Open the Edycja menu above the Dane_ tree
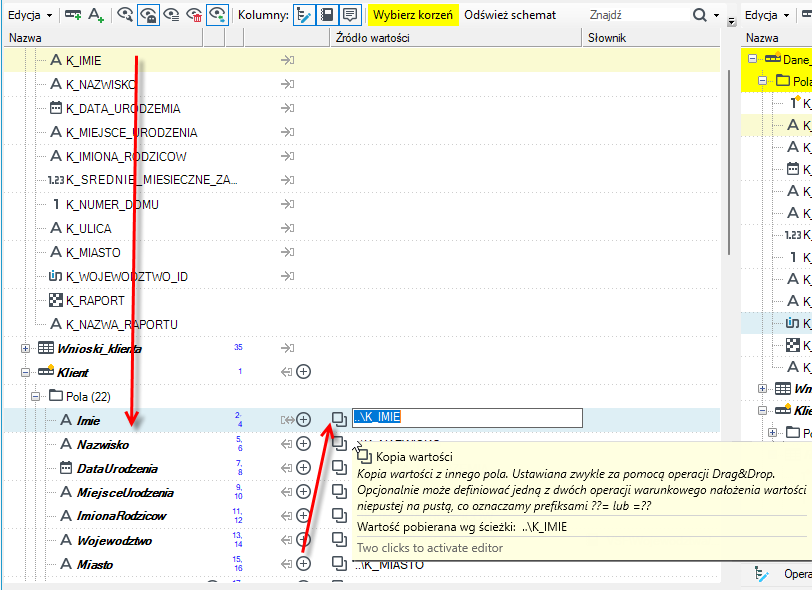The image size is (812, 590). click(767, 15)
